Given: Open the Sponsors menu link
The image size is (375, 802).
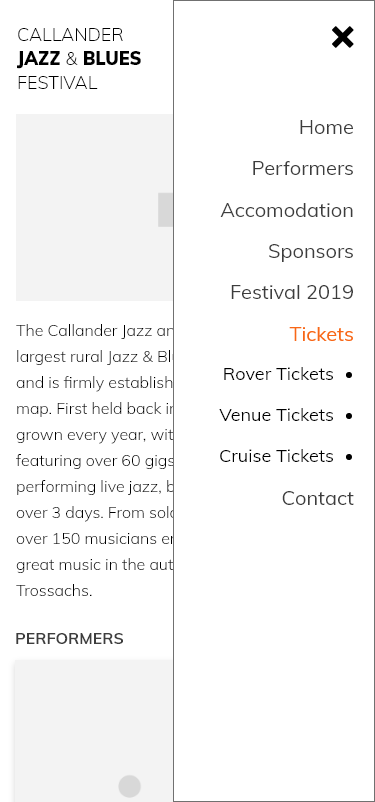Looking at the screenshot, I should tap(311, 251).
